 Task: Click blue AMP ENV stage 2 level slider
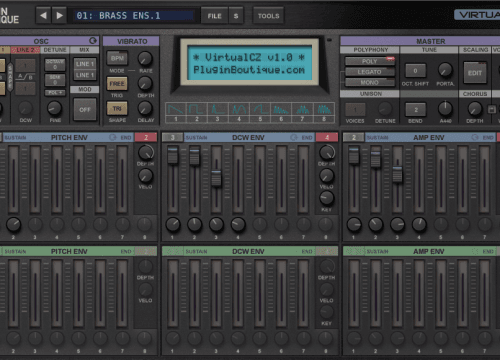click(375, 159)
